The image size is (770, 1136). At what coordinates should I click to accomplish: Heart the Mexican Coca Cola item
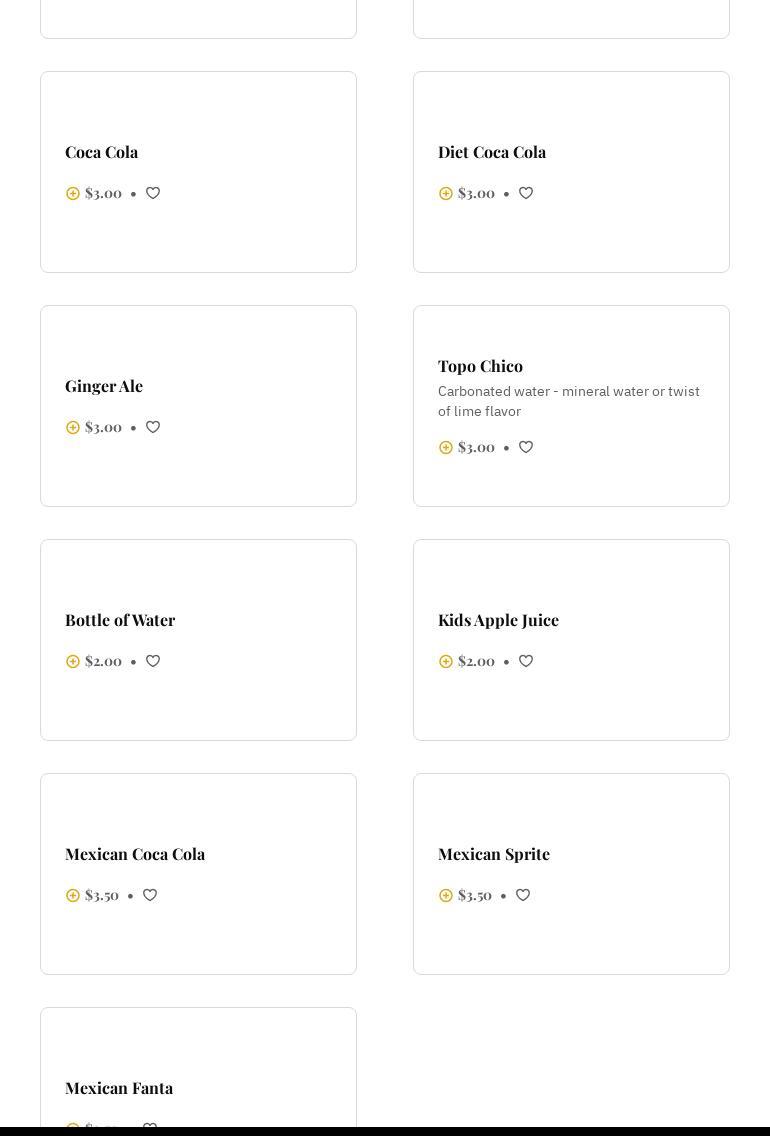(150, 895)
